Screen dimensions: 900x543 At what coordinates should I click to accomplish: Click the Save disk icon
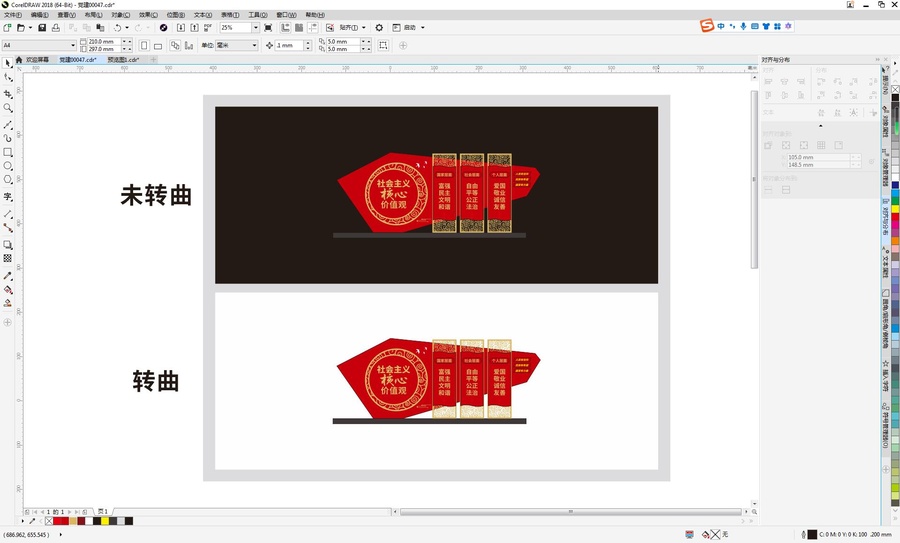click(x=42, y=28)
